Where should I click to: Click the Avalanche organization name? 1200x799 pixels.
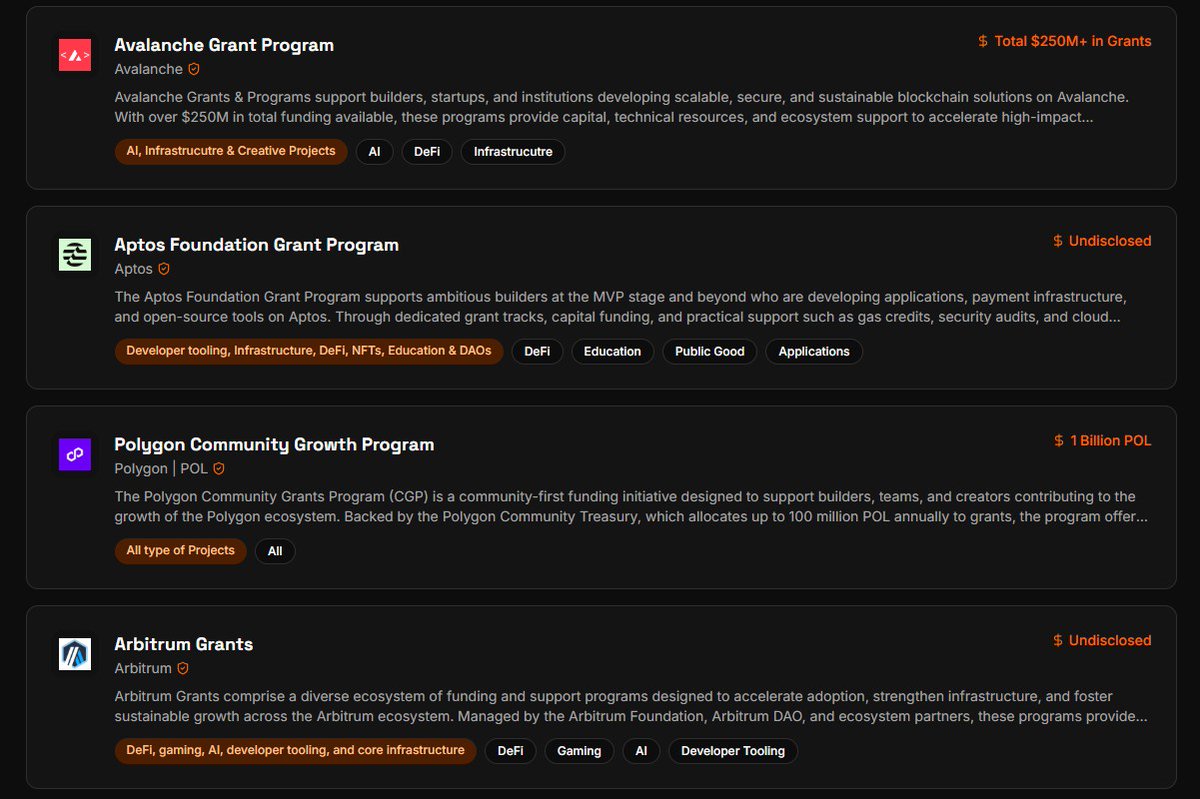(x=149, y=69)
